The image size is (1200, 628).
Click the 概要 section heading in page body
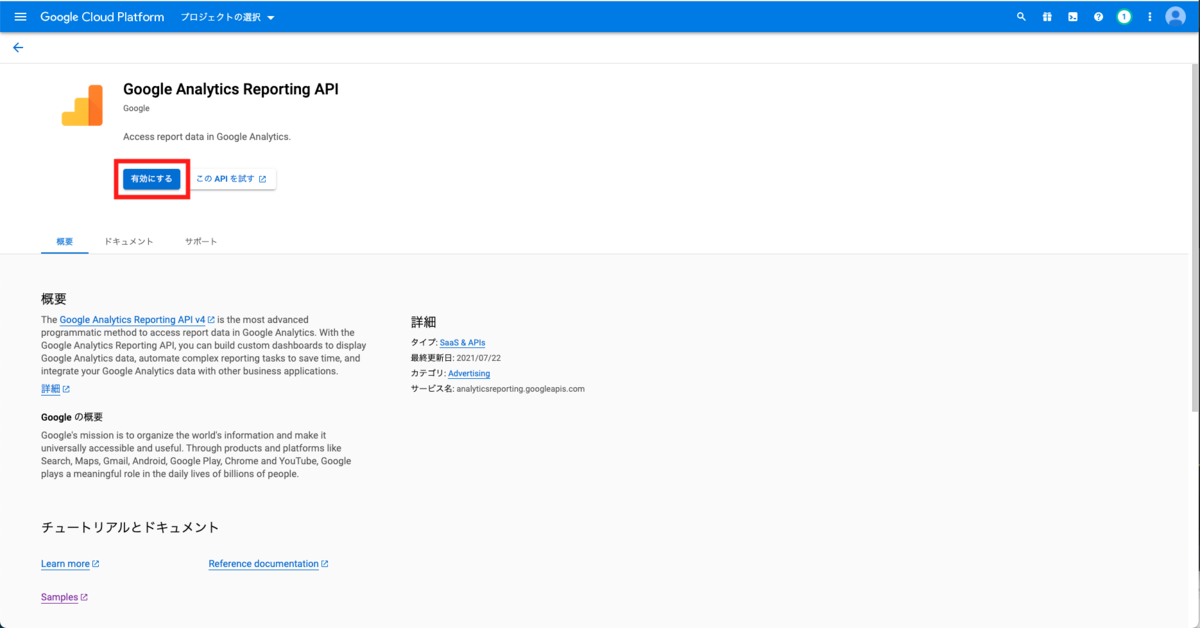[x=54, y=299]
